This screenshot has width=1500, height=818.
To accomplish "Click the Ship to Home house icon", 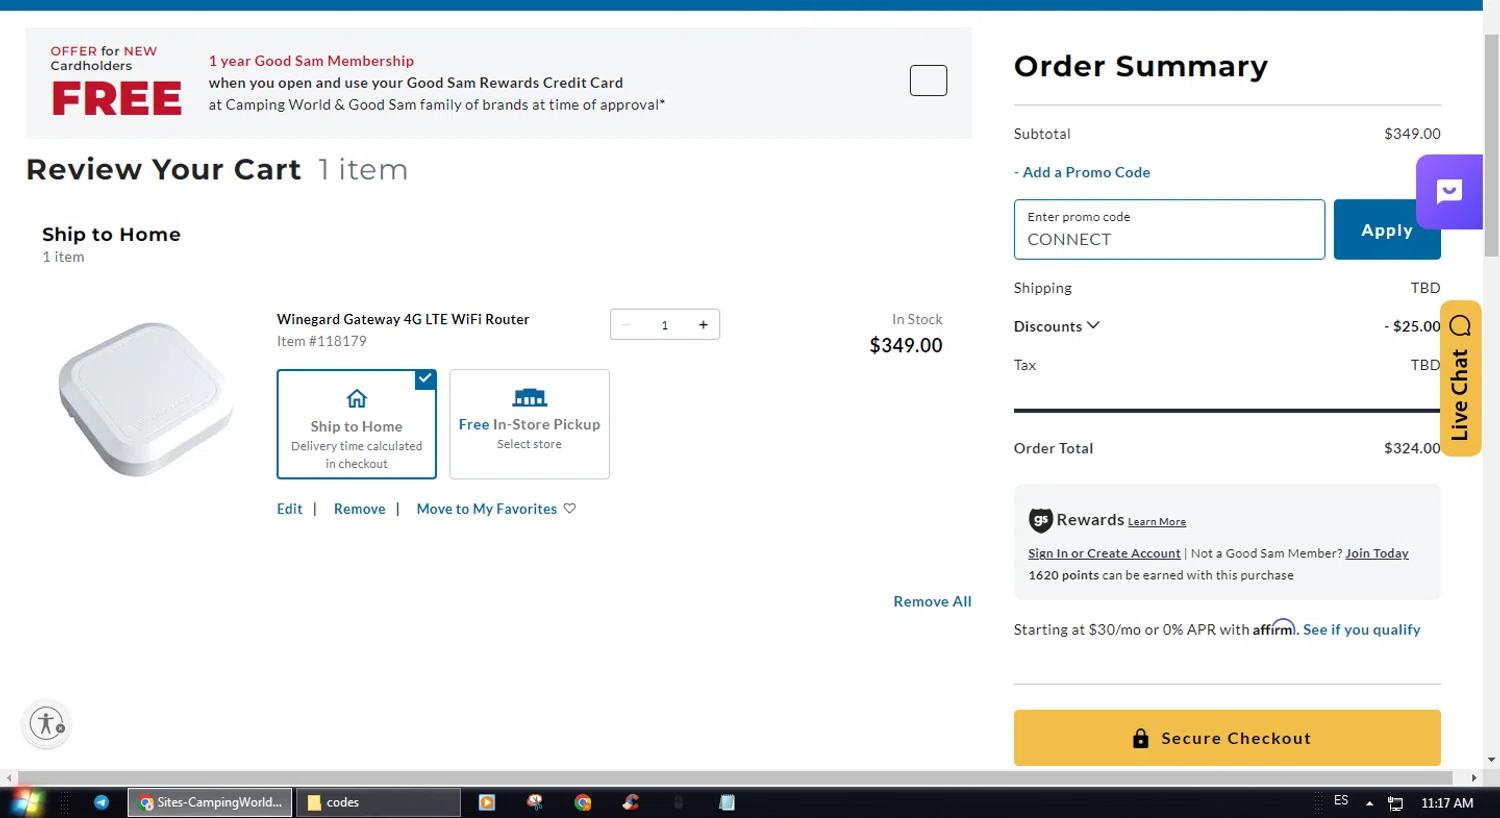I will [357, 398].
